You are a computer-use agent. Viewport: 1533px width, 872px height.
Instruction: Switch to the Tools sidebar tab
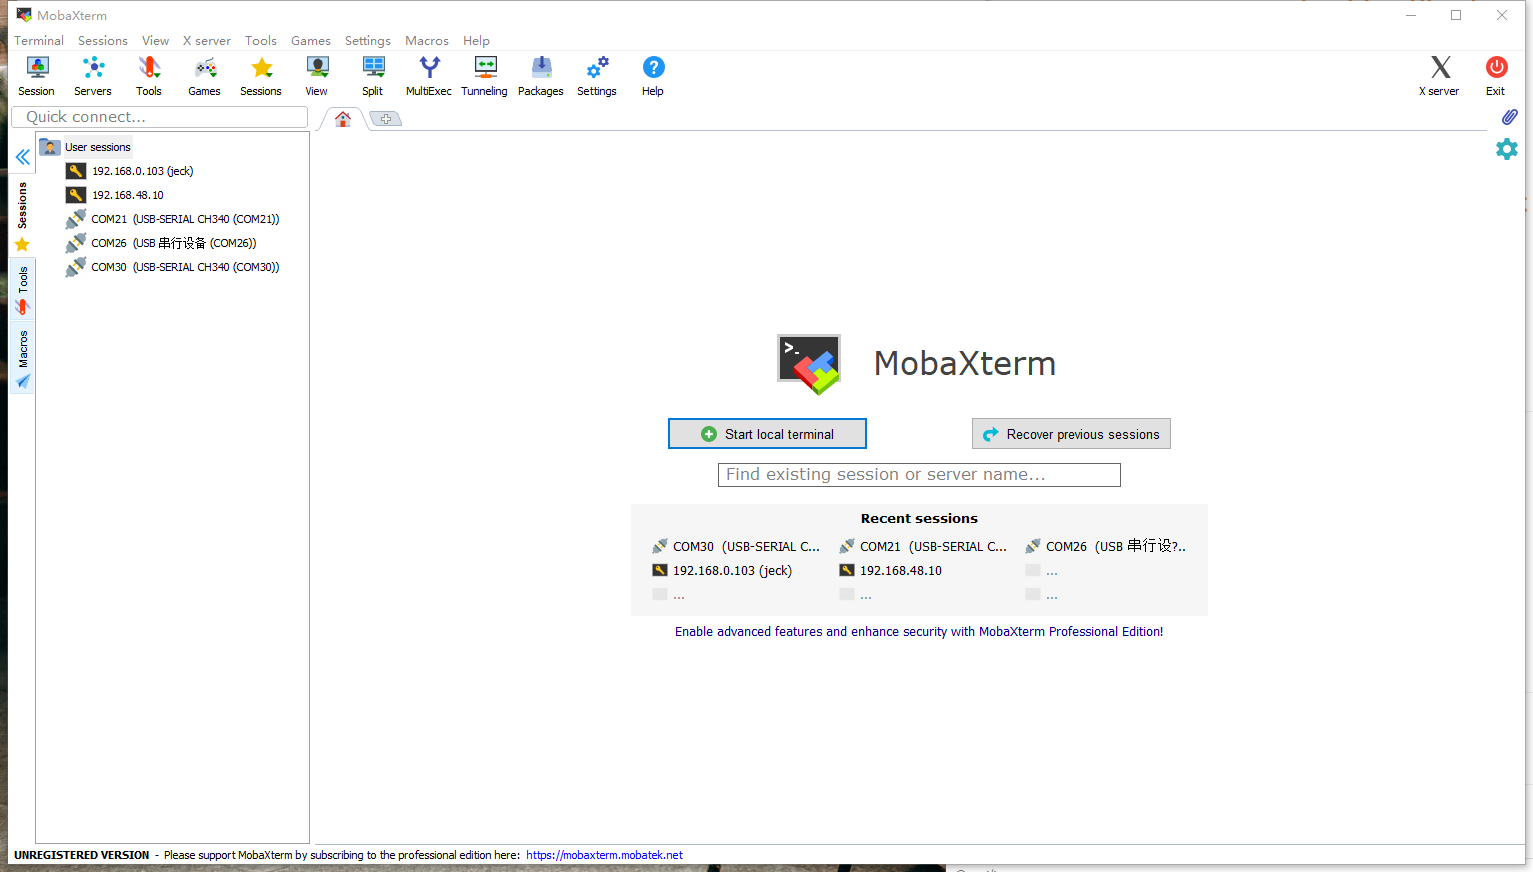pyautogui.click(x=22, y=290)
